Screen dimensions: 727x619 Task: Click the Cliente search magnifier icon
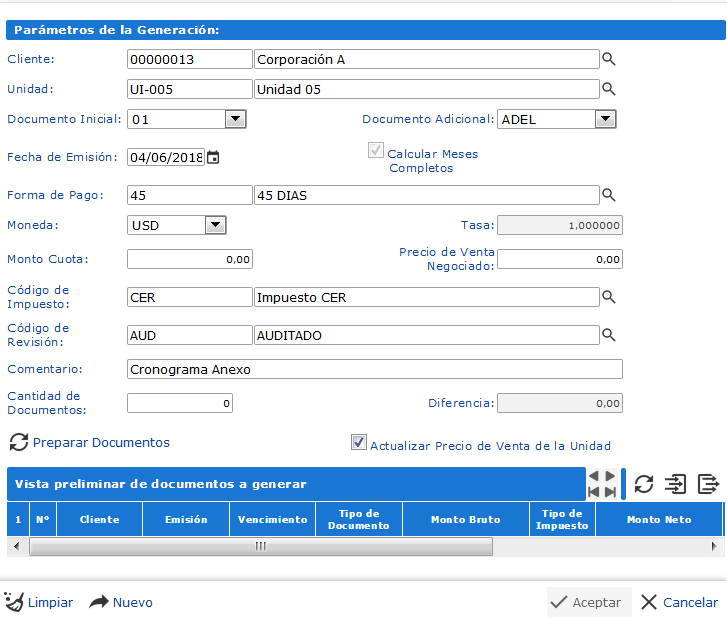(x=608, y=60)
